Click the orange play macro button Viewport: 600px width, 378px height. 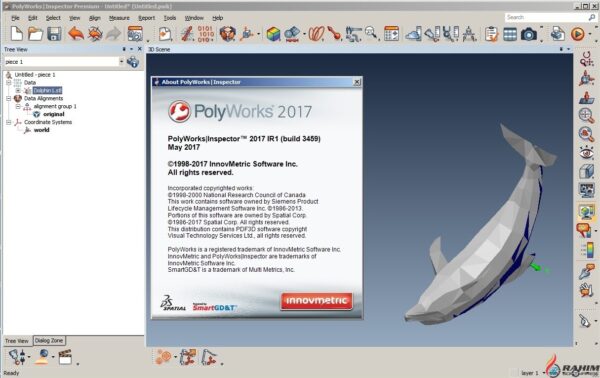[577, 34]
